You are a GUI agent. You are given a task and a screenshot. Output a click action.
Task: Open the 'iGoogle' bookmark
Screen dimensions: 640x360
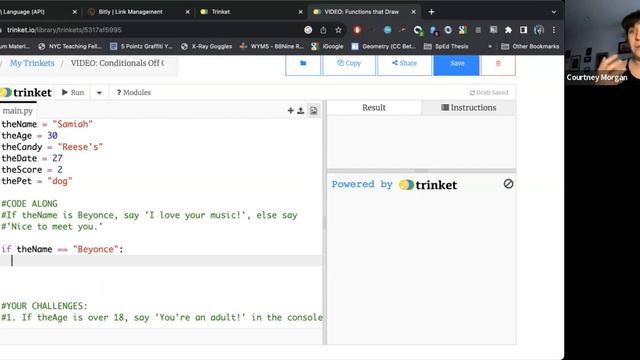(x=327, y=47)
